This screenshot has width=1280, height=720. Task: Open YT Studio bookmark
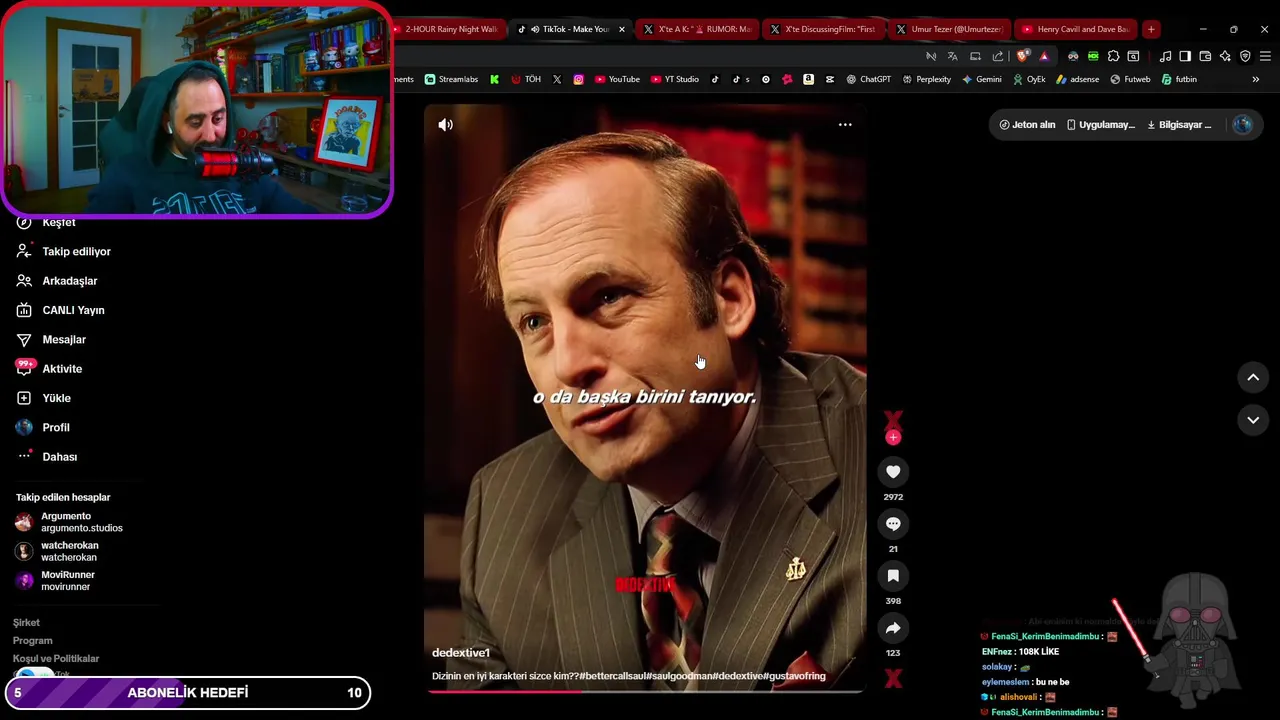click(x=675, y=79)
